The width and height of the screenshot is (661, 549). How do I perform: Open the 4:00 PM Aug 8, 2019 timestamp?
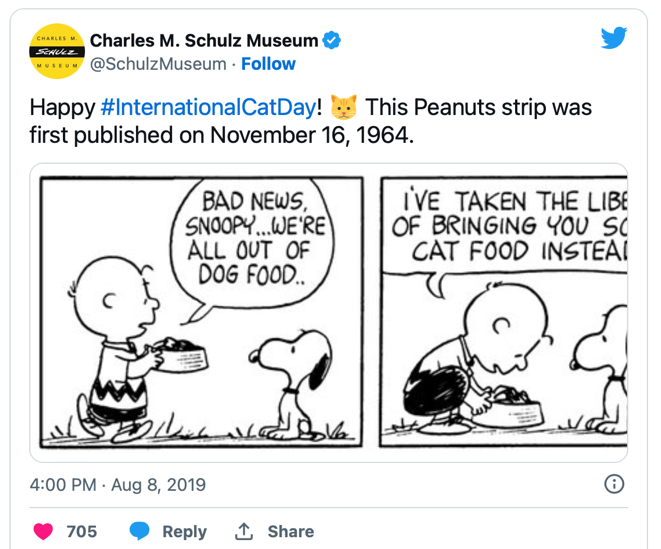pos(118,485)
